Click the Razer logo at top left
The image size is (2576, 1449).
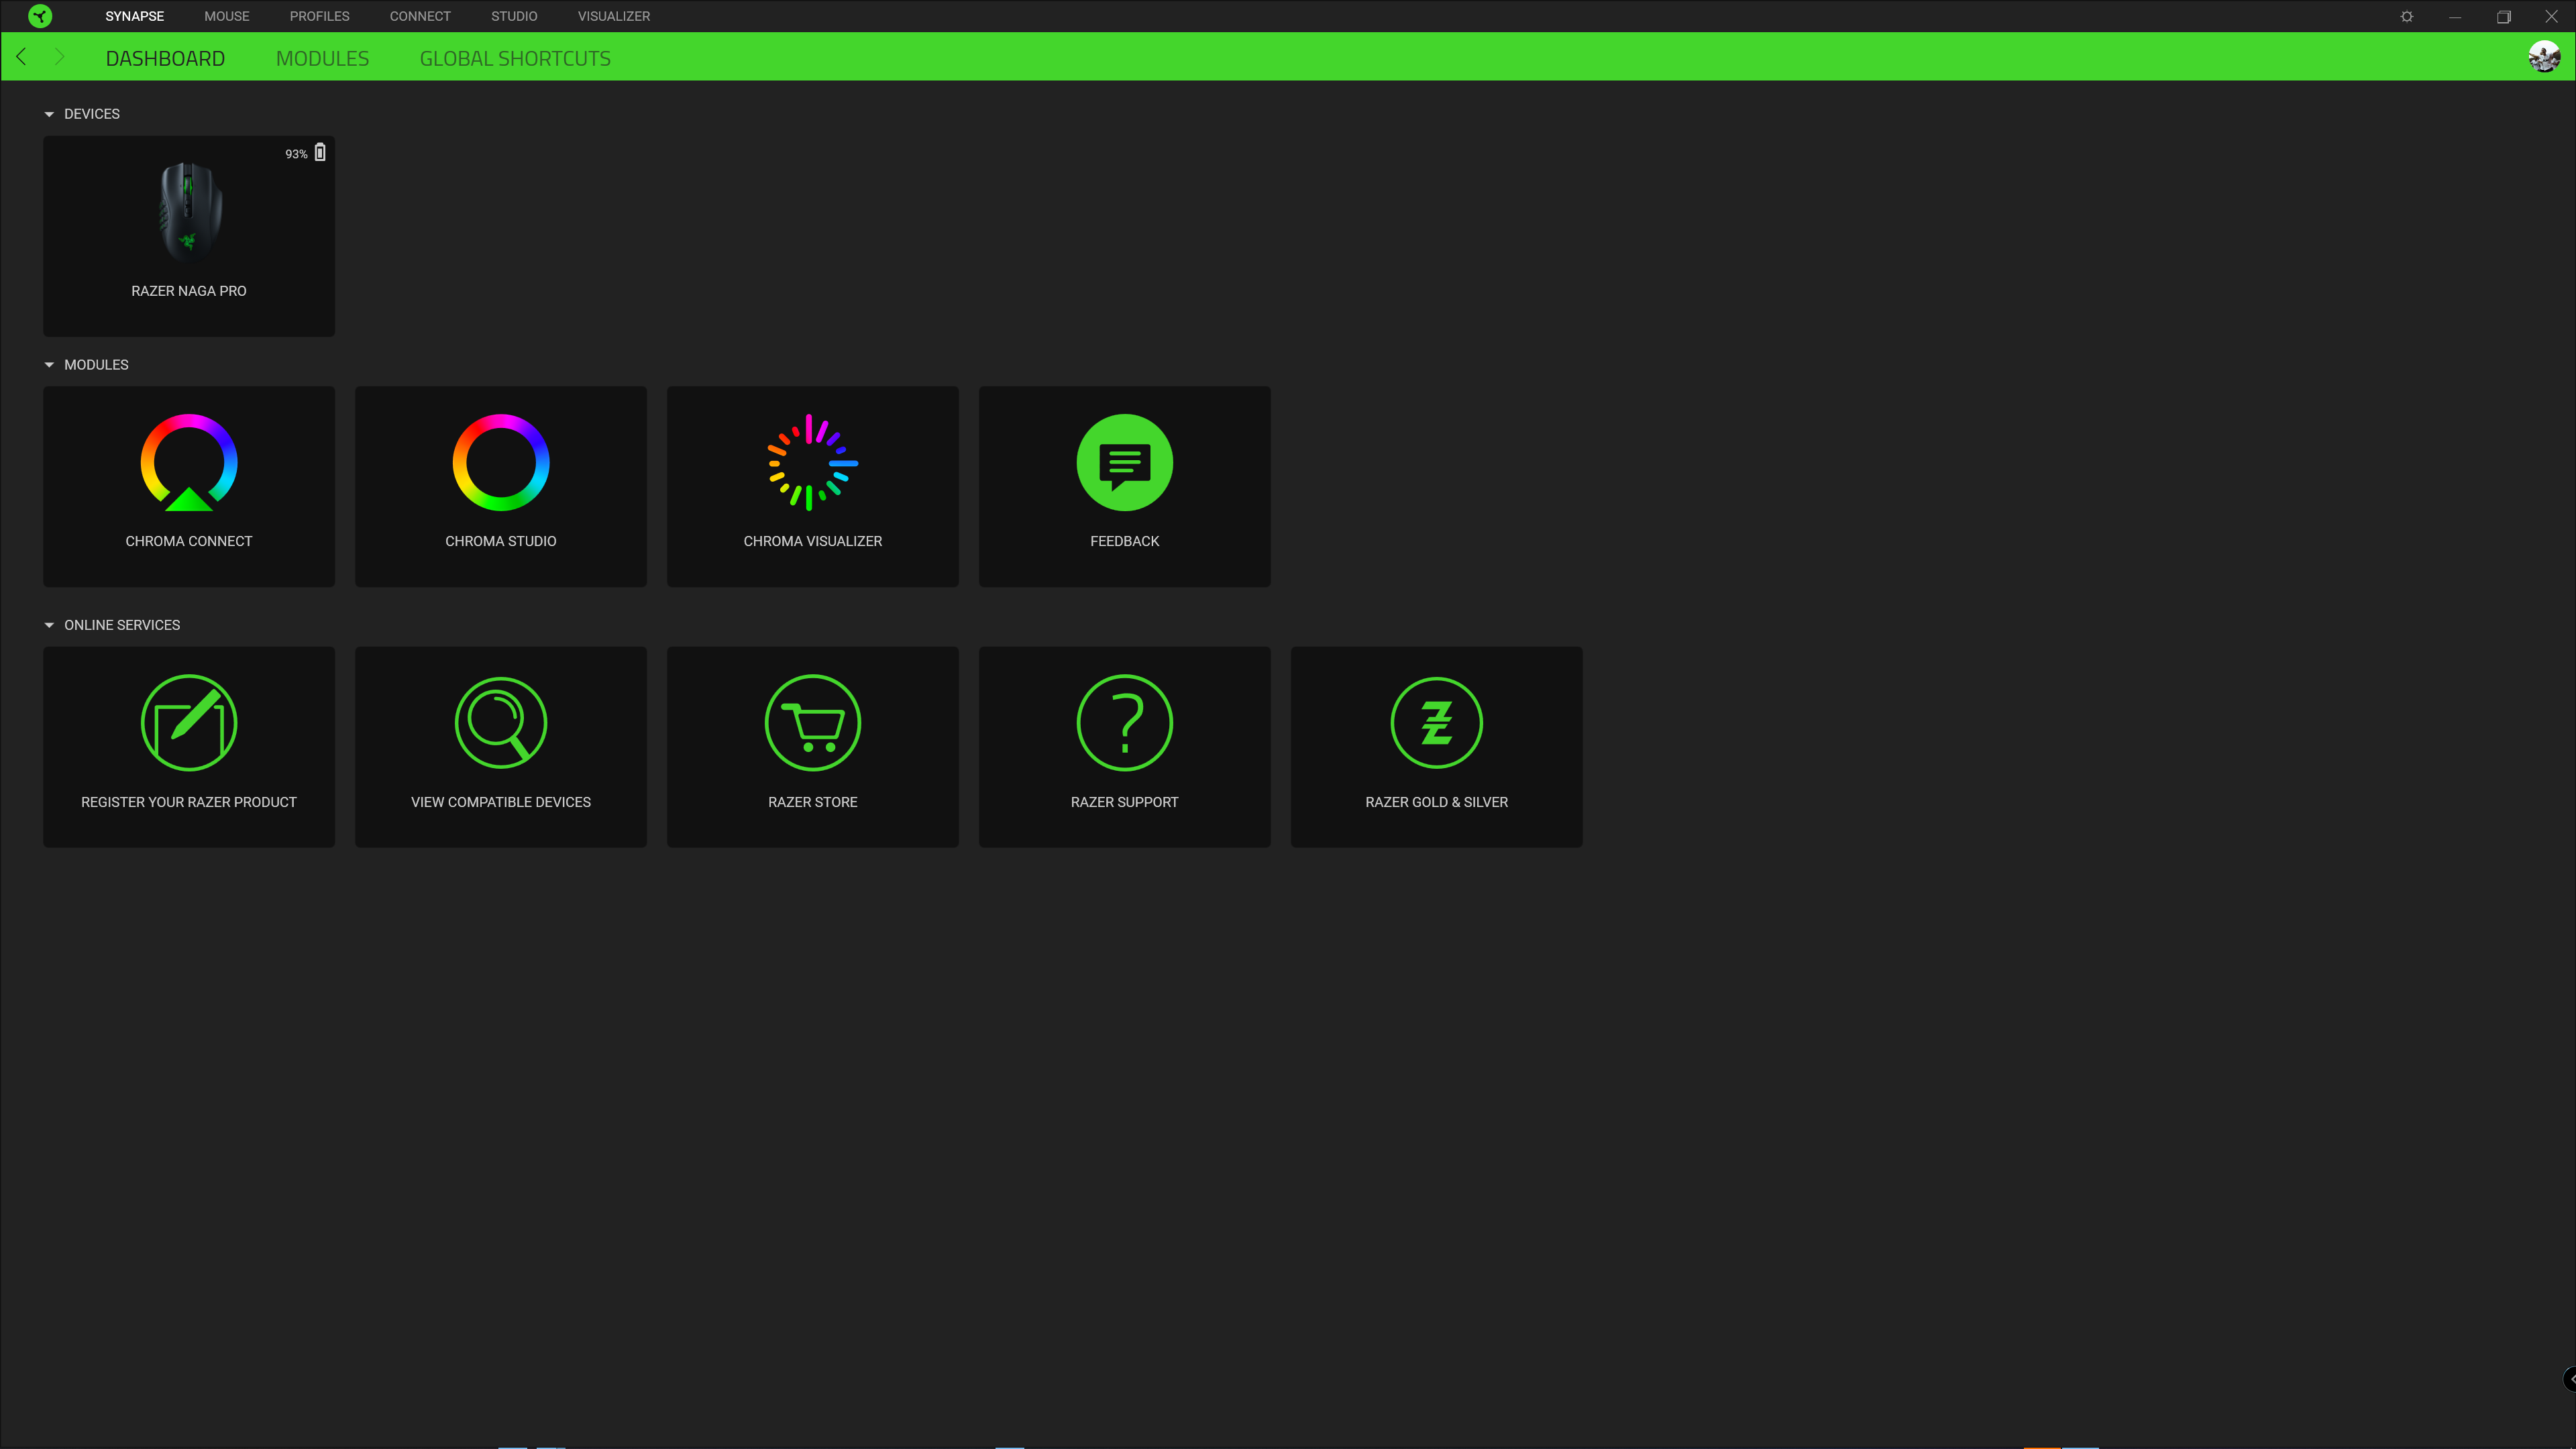coord(40,16)
